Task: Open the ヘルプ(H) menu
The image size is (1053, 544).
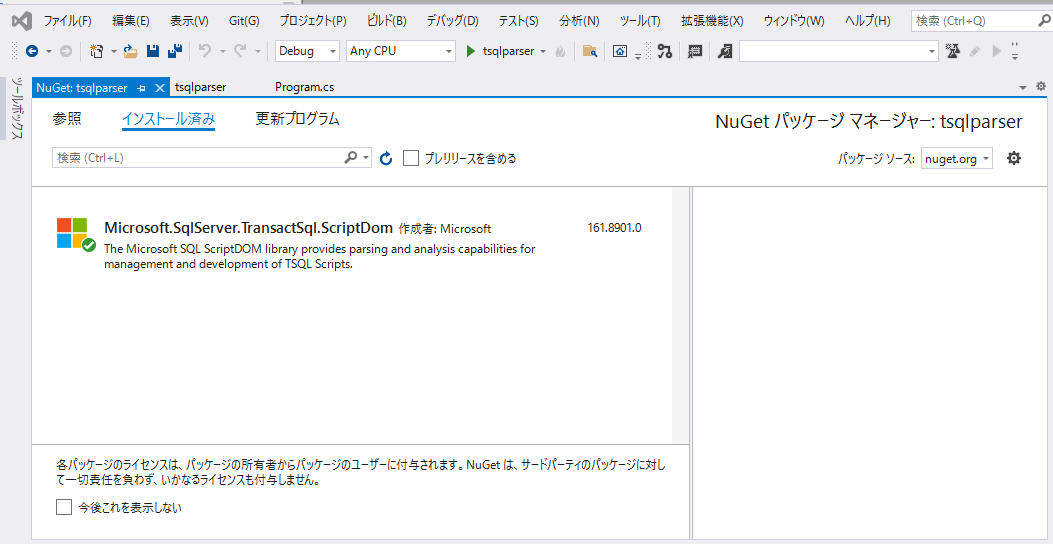Action: click(868, 21)
